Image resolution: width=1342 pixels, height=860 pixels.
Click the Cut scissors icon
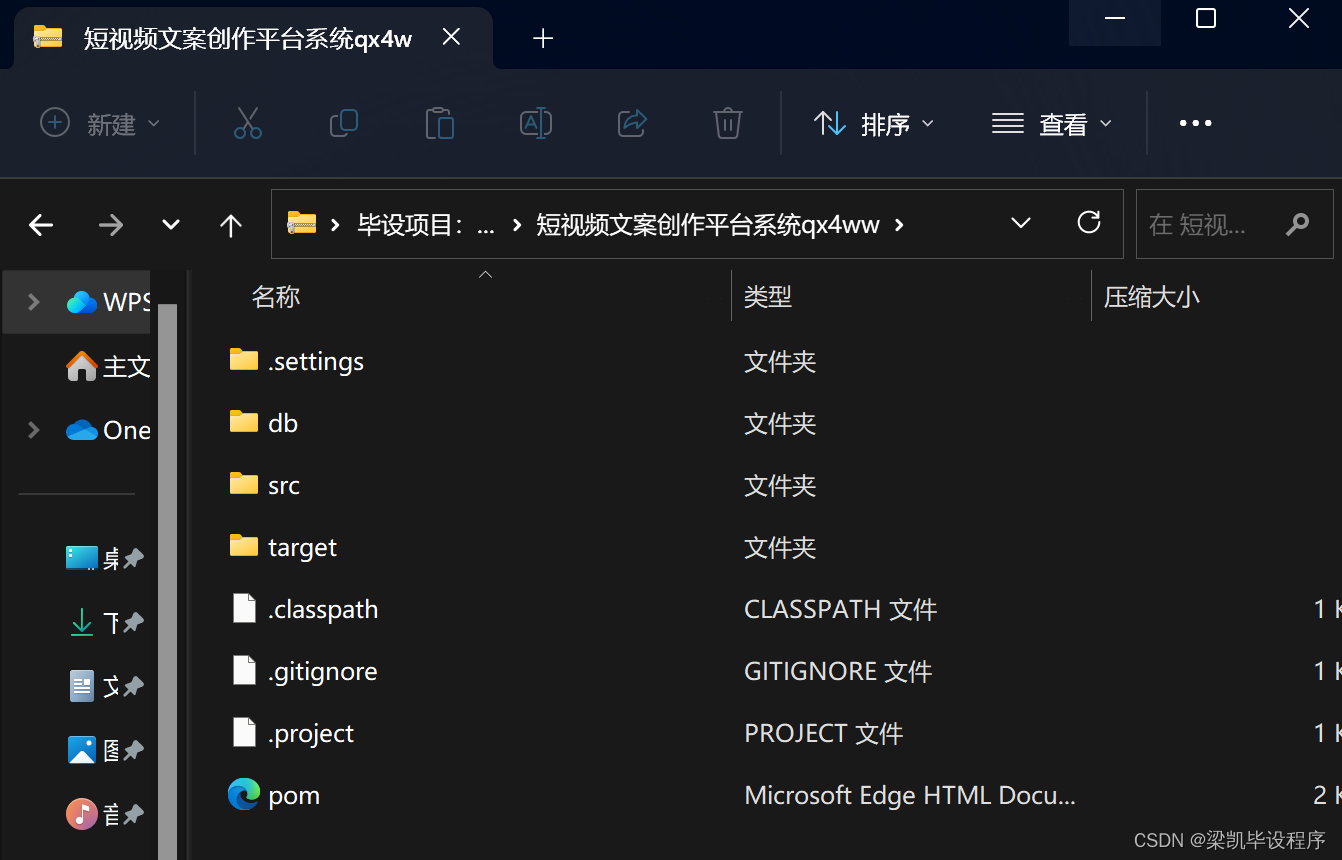click(247, 123)
